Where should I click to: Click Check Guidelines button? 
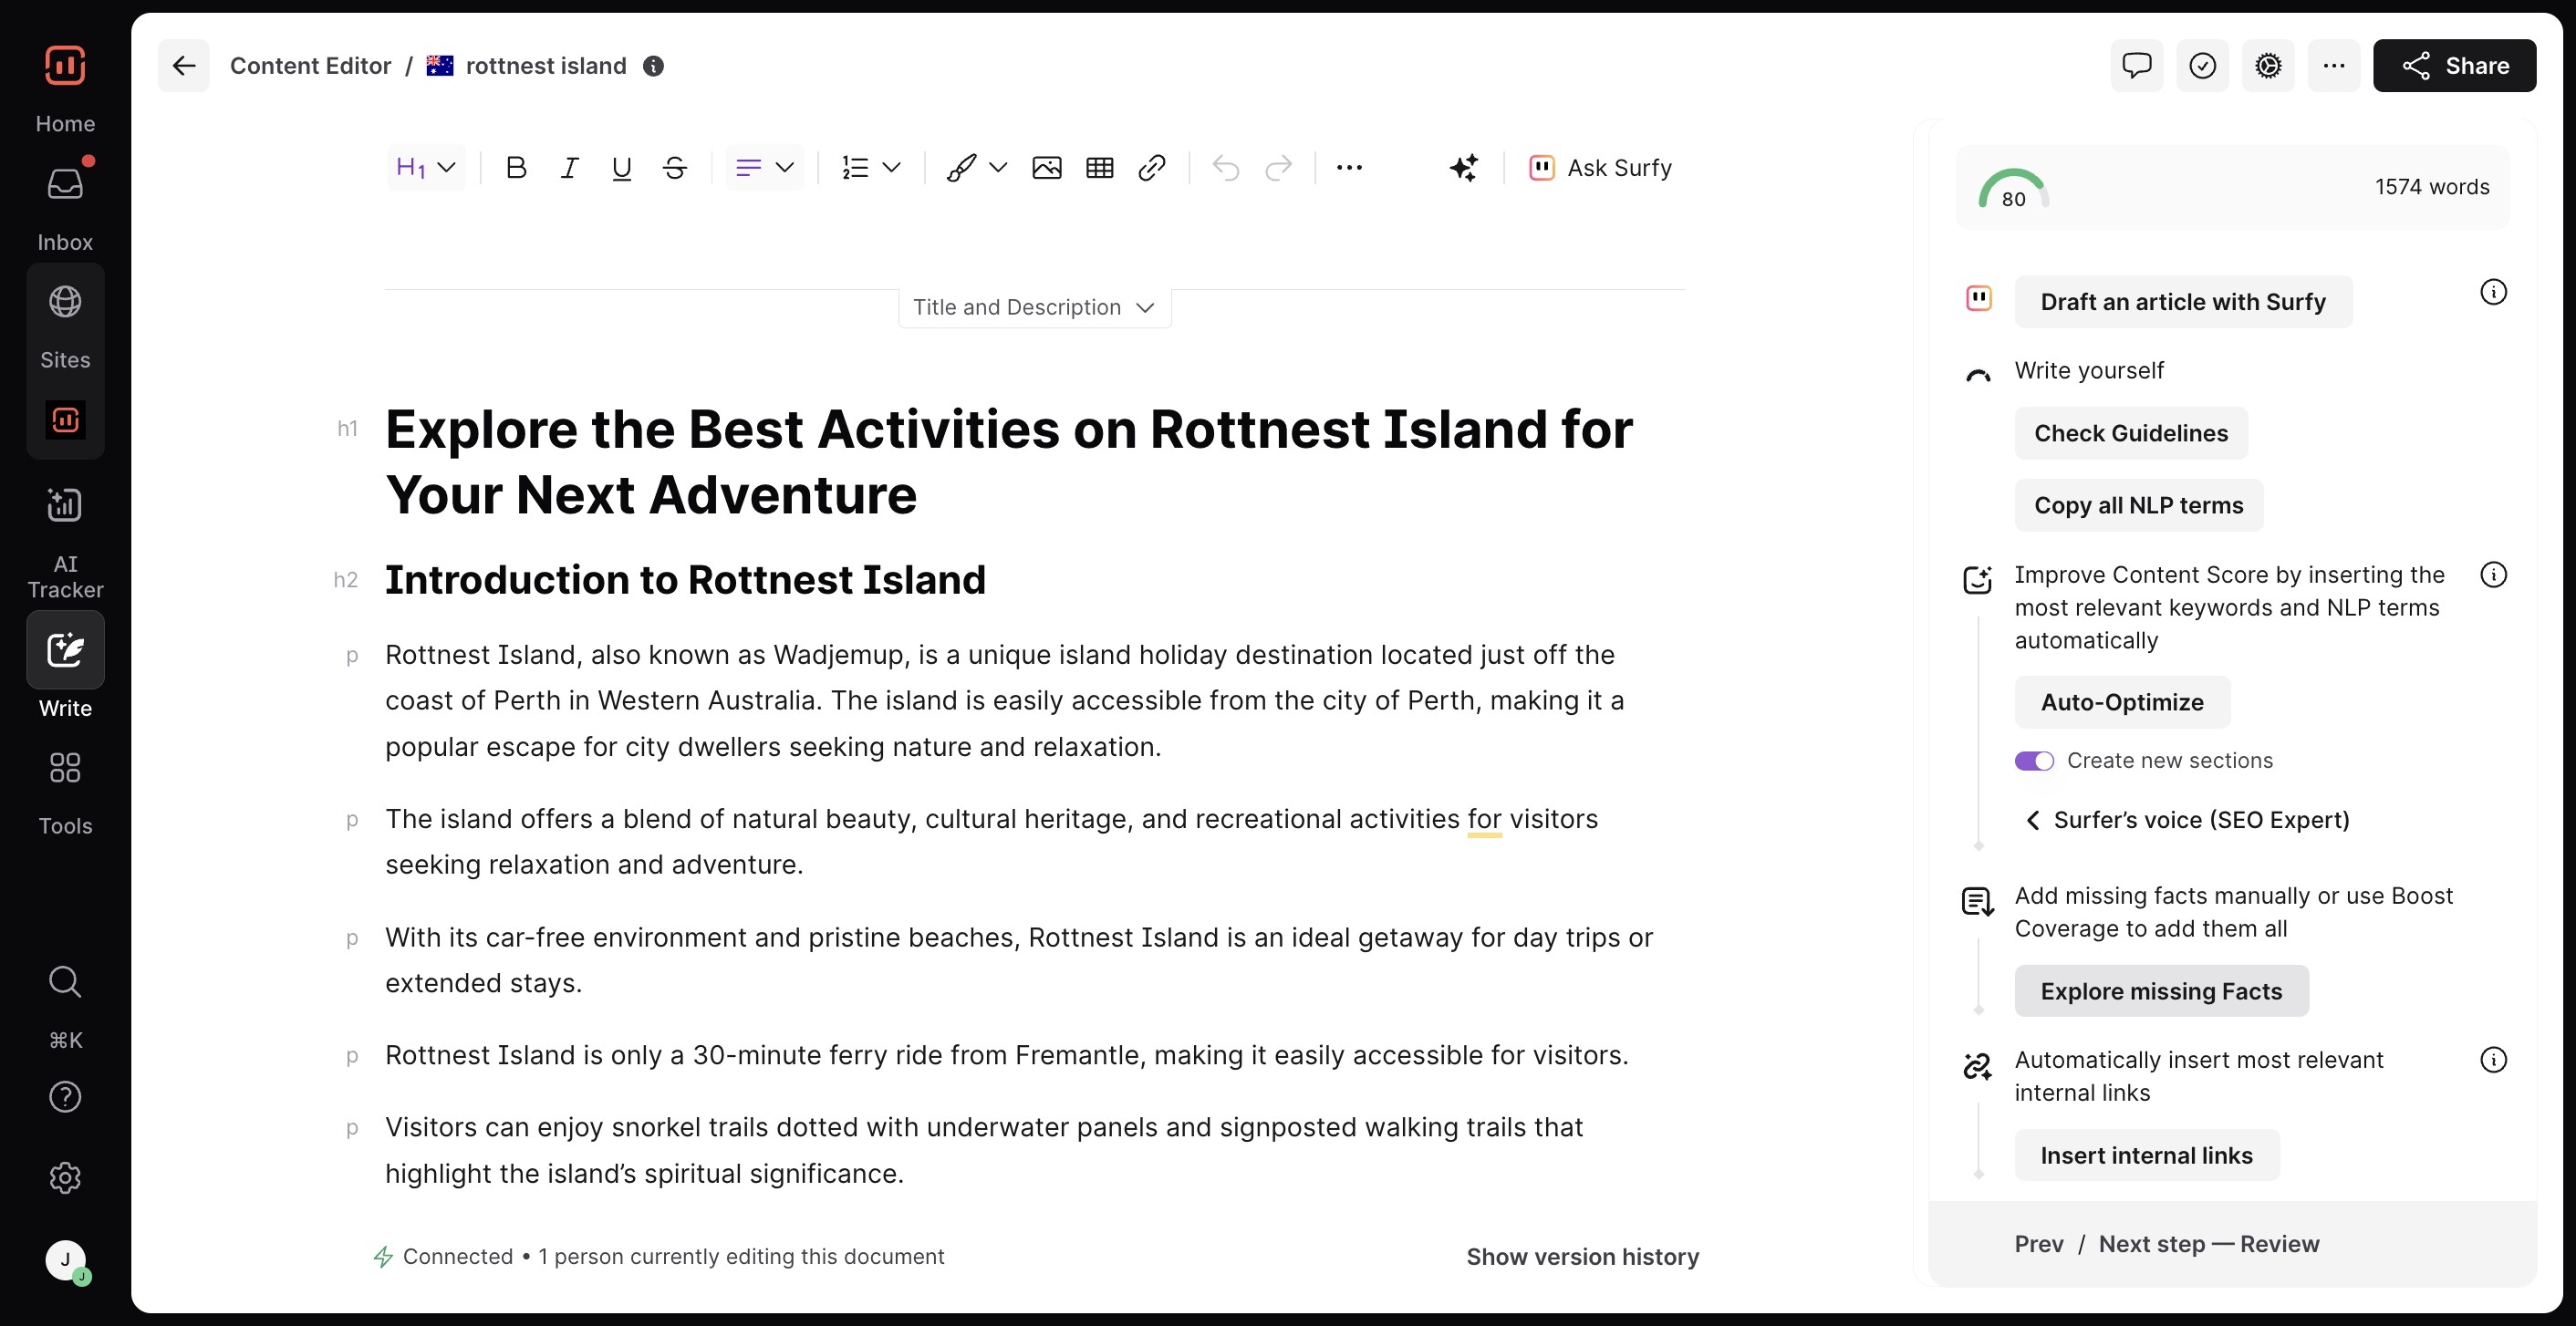tap(2131, 433)
